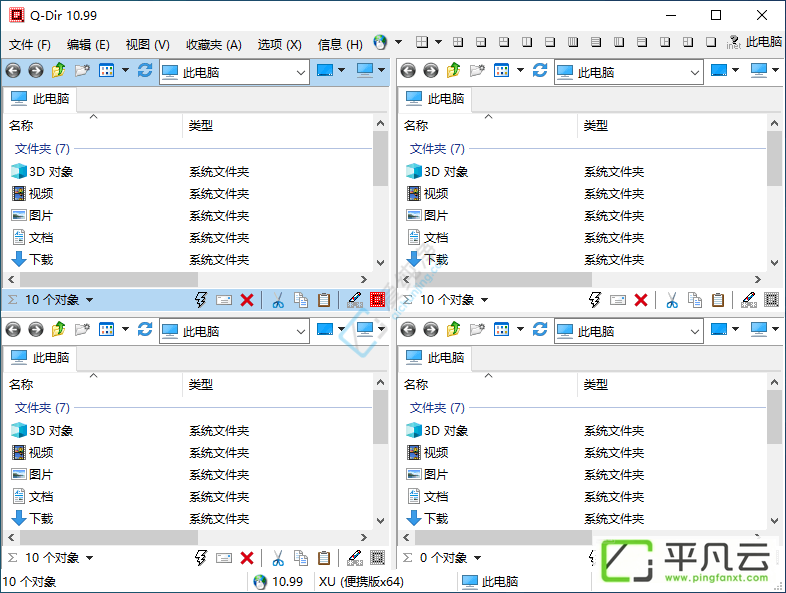Sort by 类型 column in top-right pane

pyautogui.click(x=672, y=125)
